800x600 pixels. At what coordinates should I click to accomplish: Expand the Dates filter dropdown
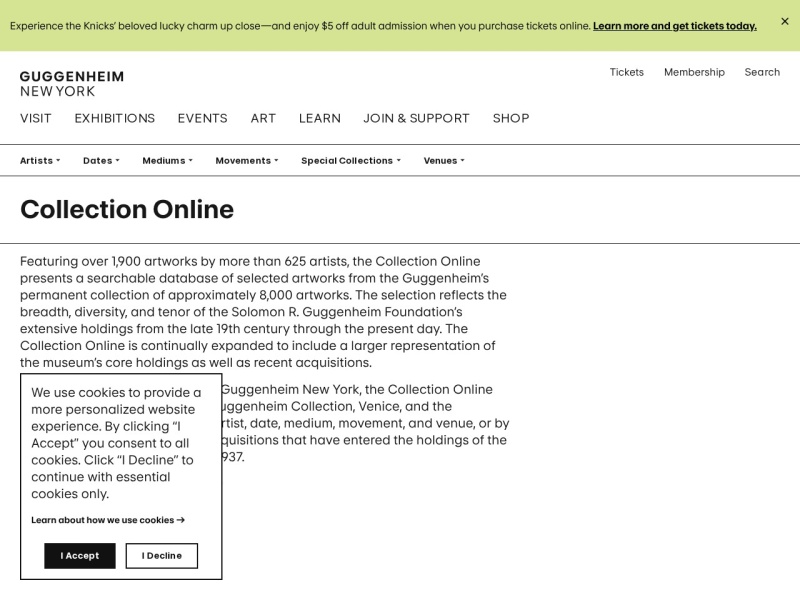[x=101, y=161]
